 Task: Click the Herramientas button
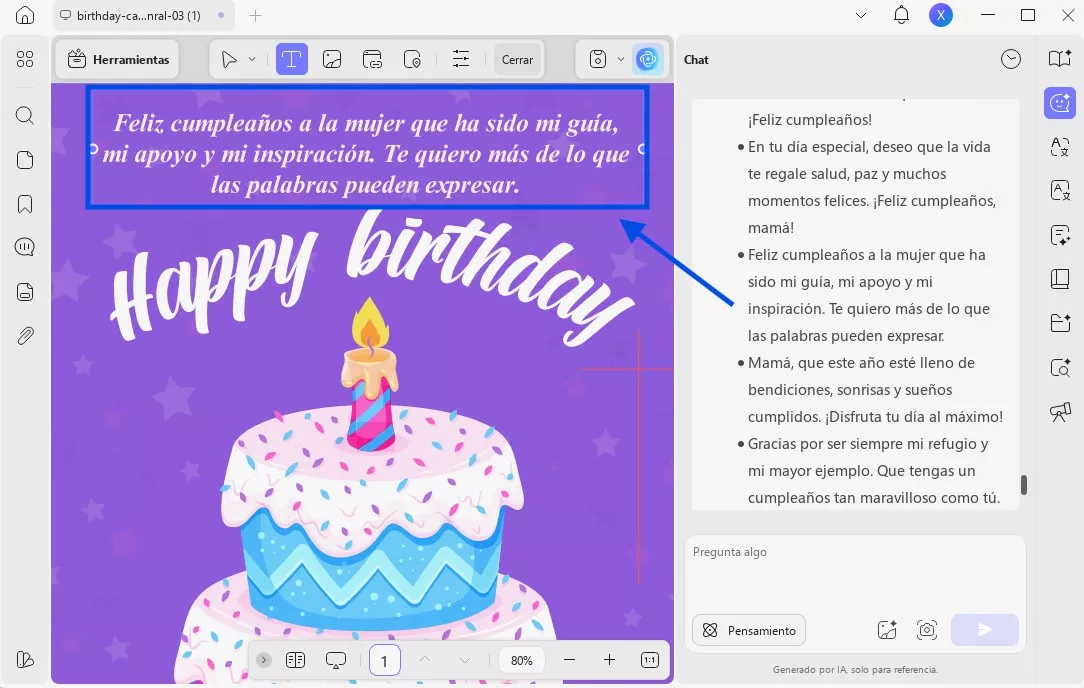tap(118, 59)
